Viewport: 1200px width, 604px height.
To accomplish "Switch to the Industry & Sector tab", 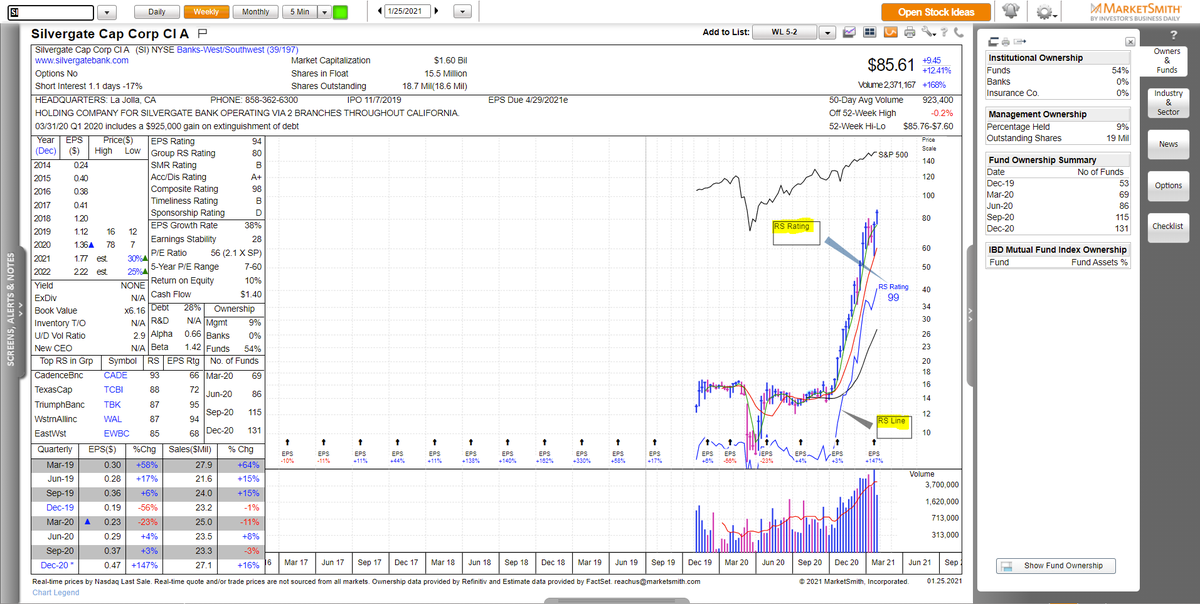I will point(1168,102).
